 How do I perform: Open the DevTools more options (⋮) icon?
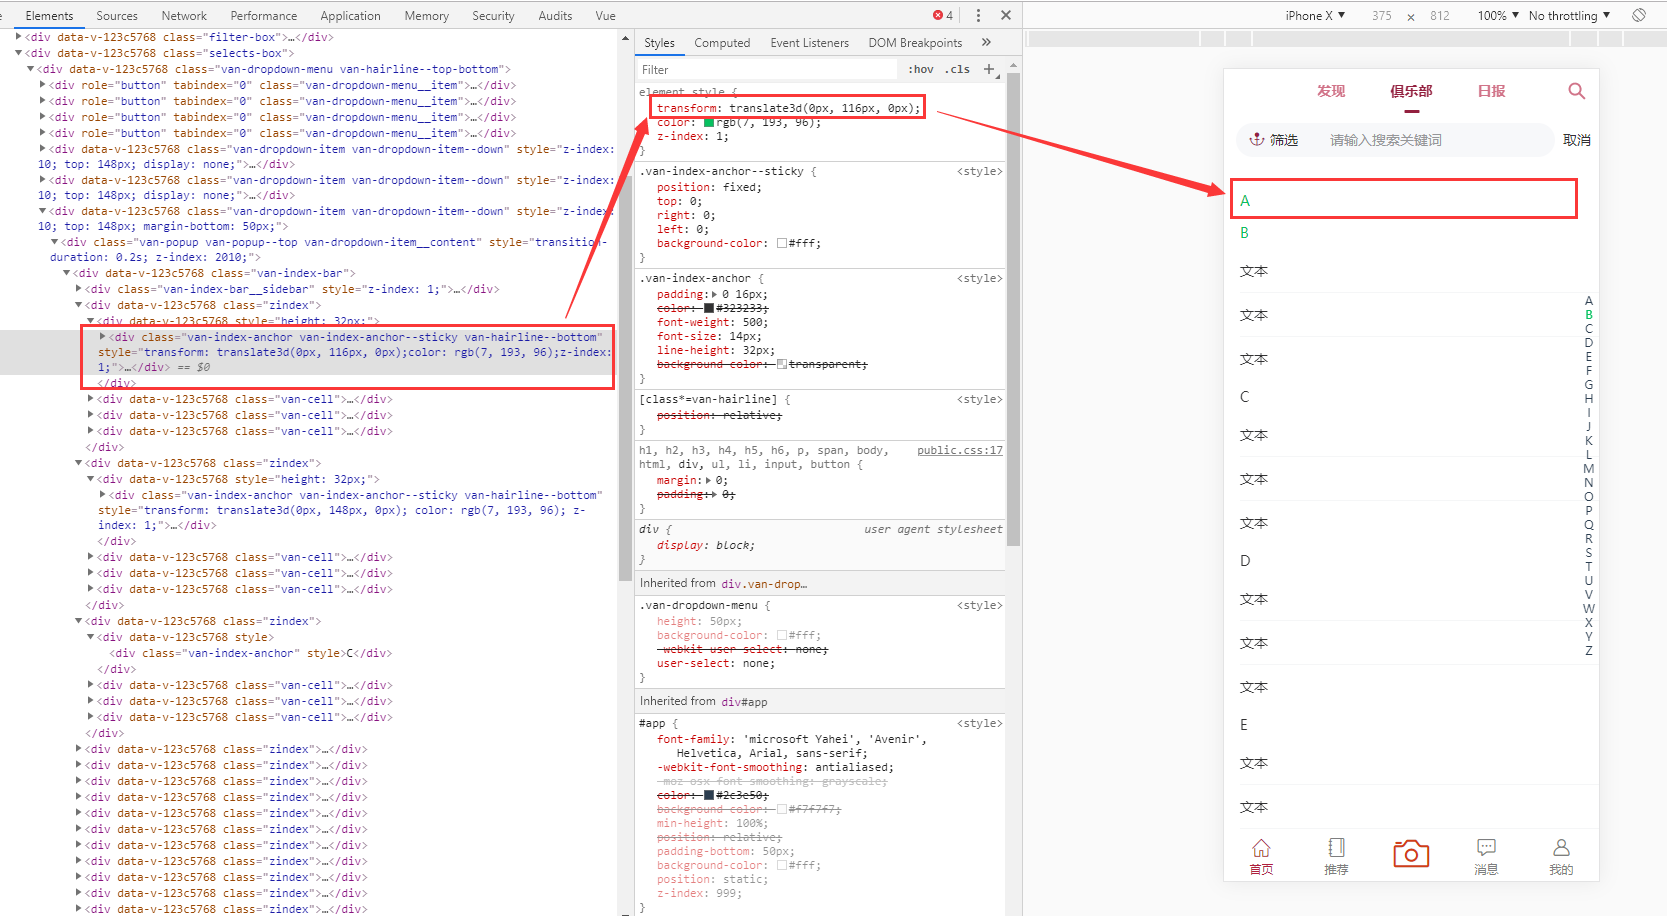(x=978, y=15)
